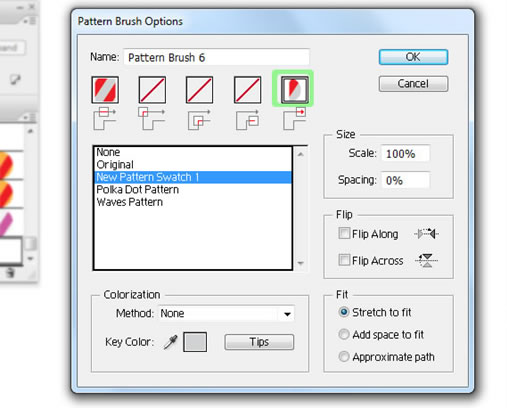
Task: Choose the Add space to fit option
Action: 344,334
